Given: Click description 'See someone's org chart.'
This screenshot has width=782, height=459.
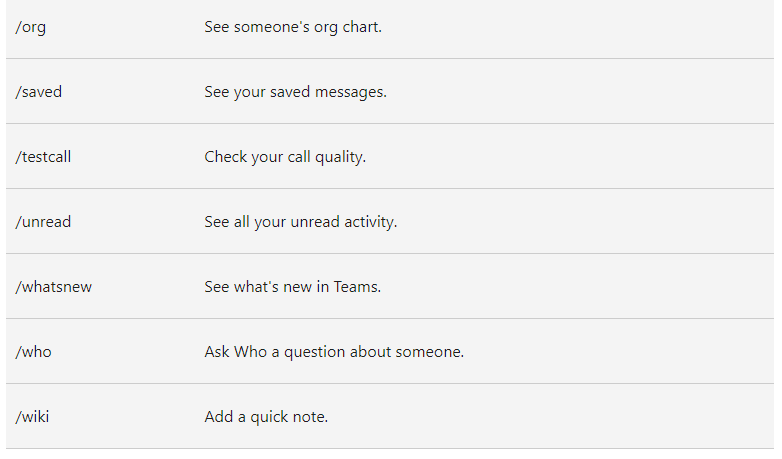Looking at the screenshot, I should pos(293,27).
